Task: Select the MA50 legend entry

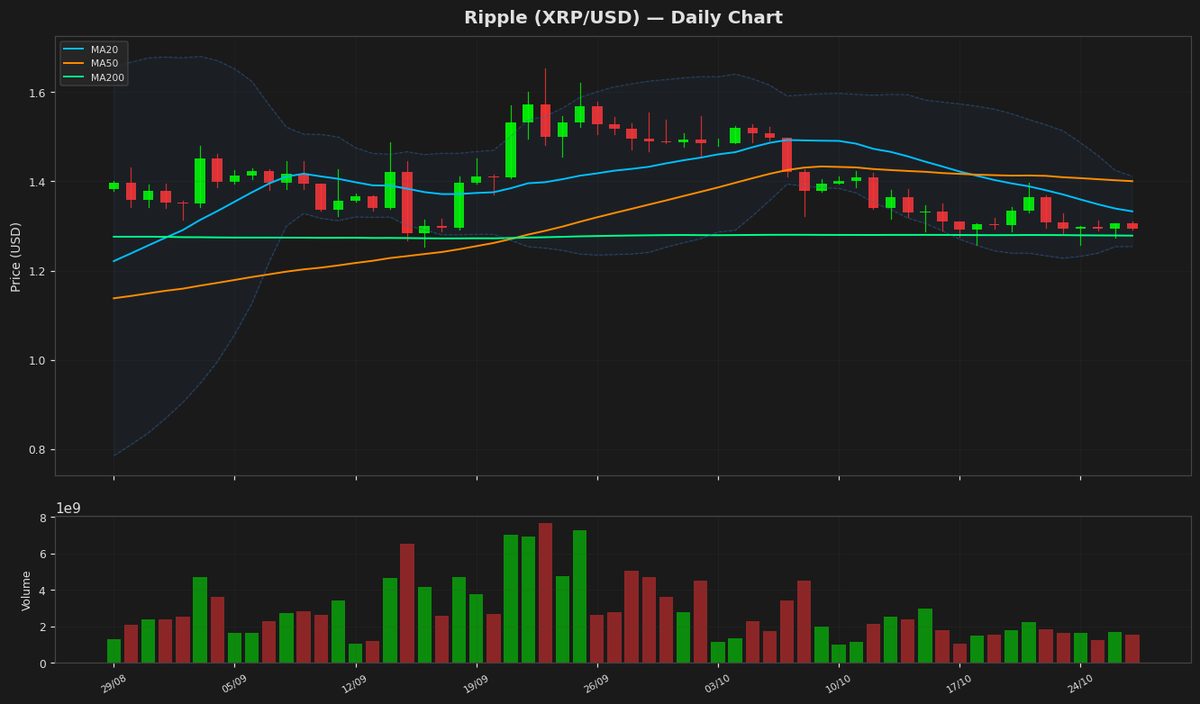Action: pos(90,63)
